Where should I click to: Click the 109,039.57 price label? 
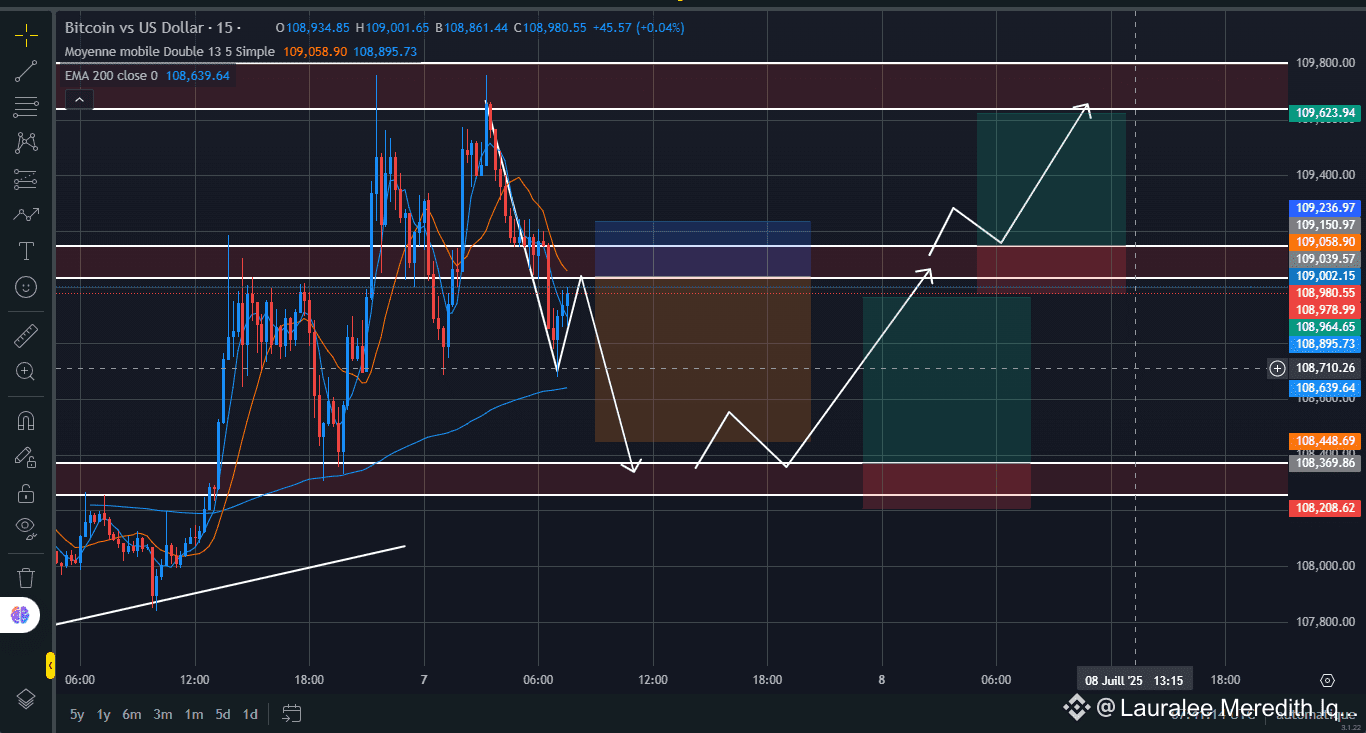[1326, 259]
